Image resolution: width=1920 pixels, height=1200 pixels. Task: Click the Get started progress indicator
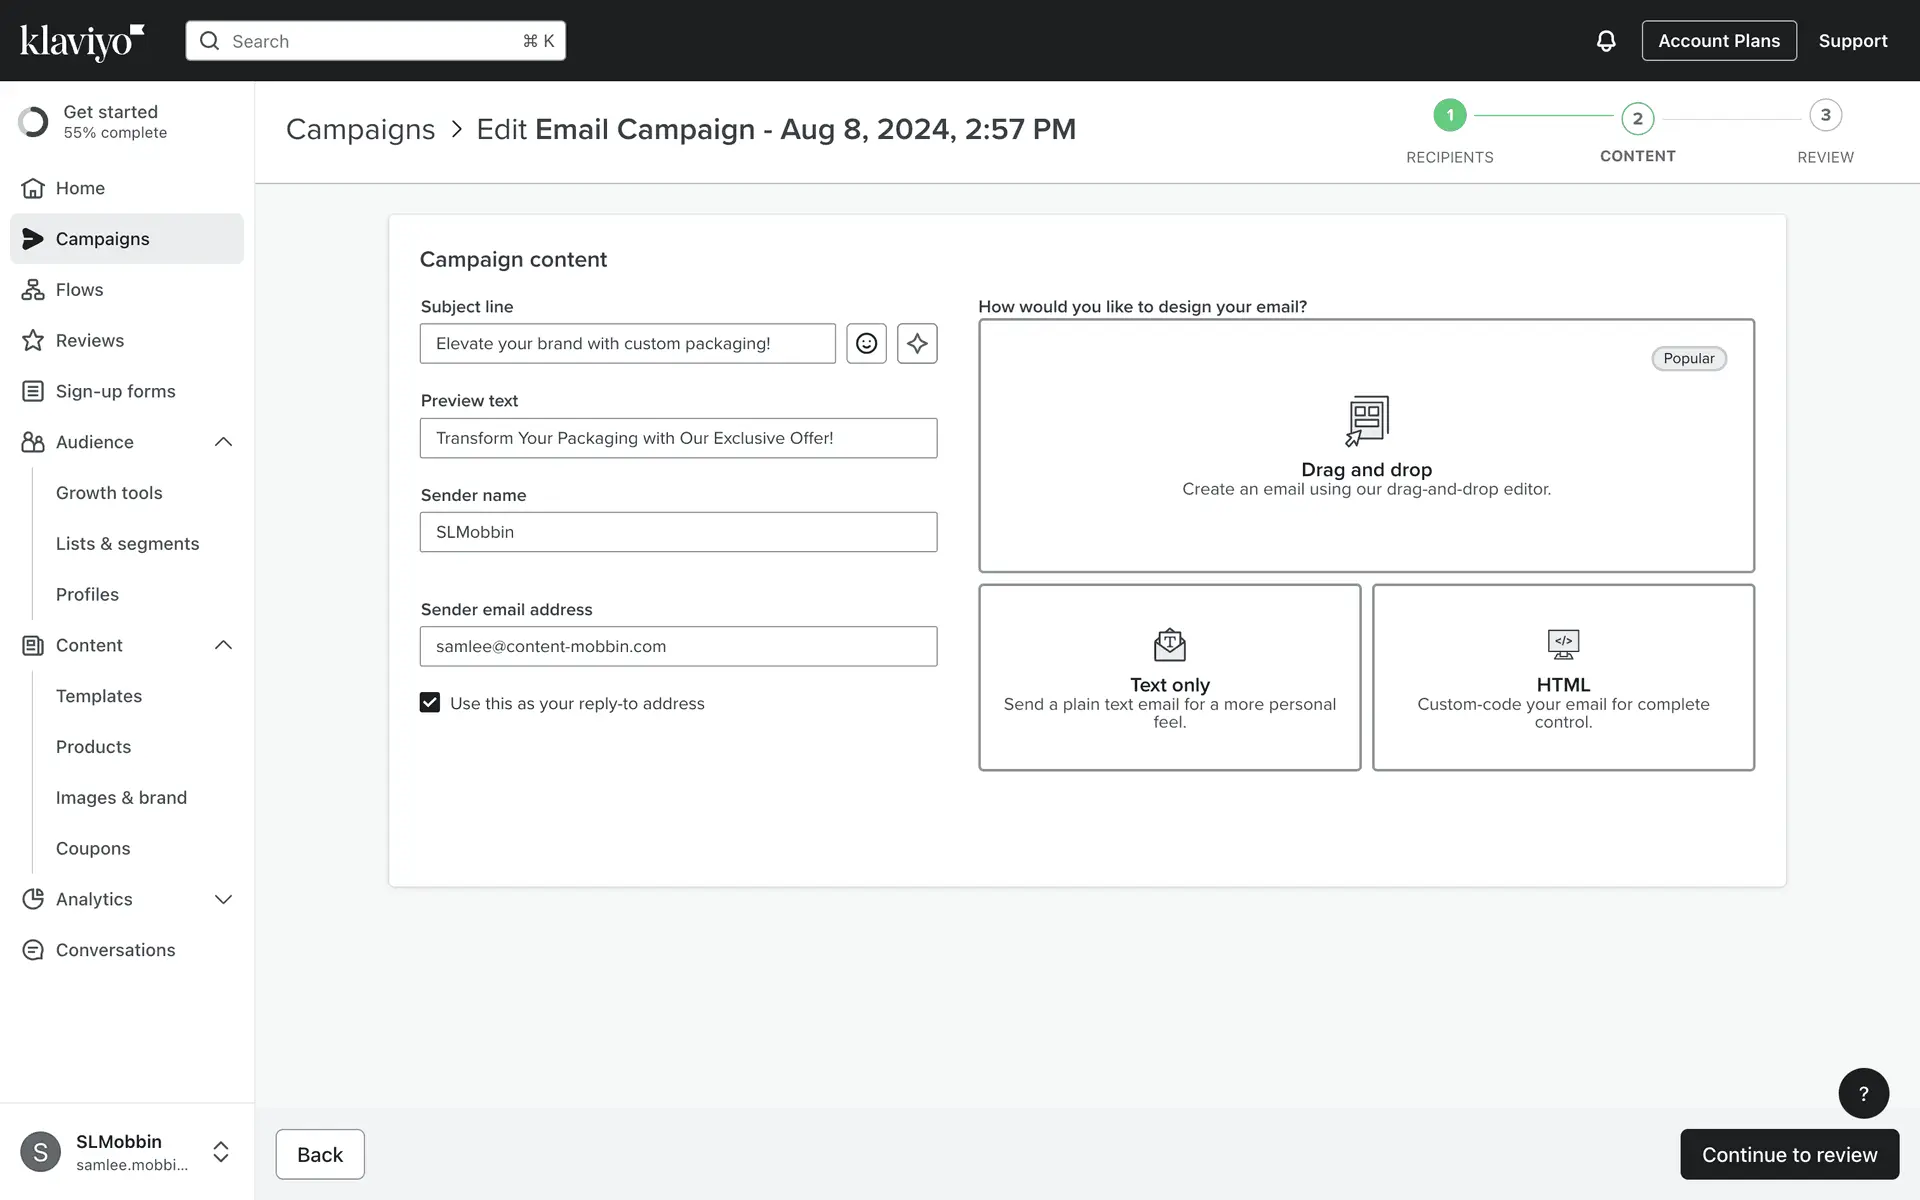[x=33, y=122]
